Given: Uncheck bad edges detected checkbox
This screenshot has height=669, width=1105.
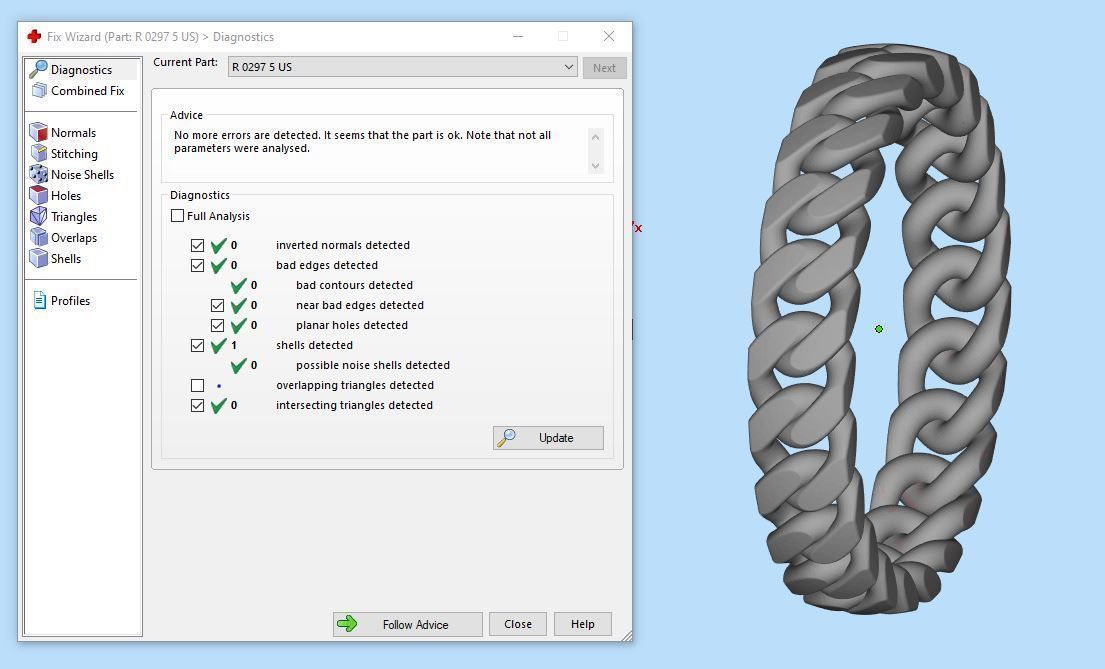Looking at the screenshot, I should coord(197,265).
